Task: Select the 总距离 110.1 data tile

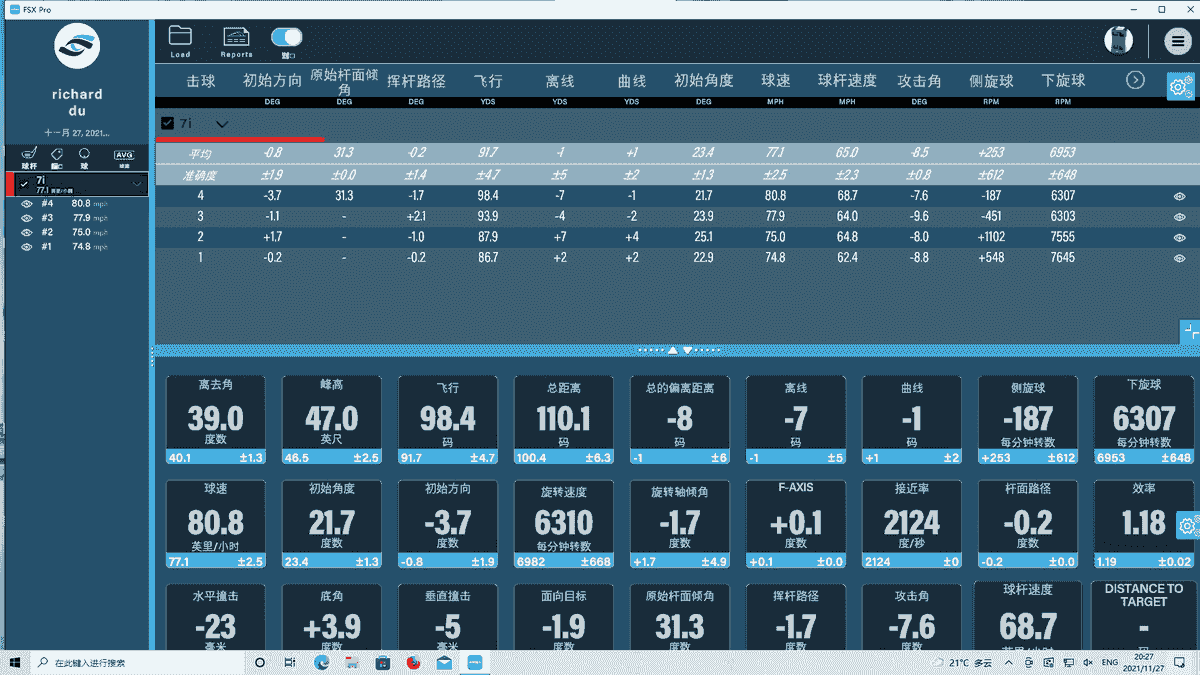Action: (564, 420)
